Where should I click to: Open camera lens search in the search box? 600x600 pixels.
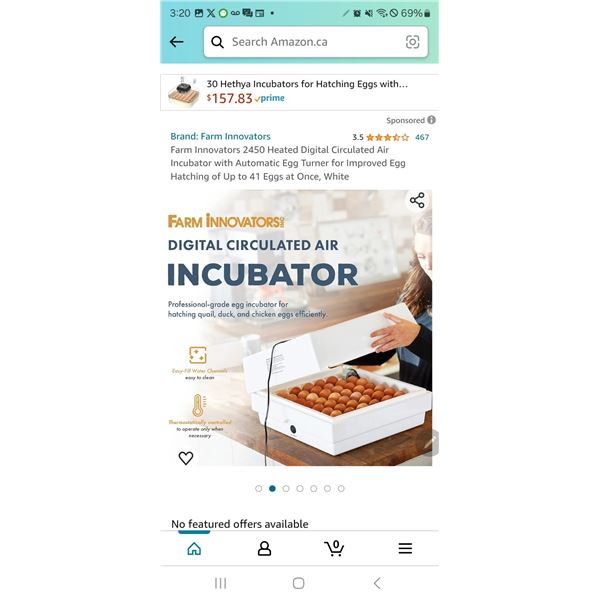point(412,42)
